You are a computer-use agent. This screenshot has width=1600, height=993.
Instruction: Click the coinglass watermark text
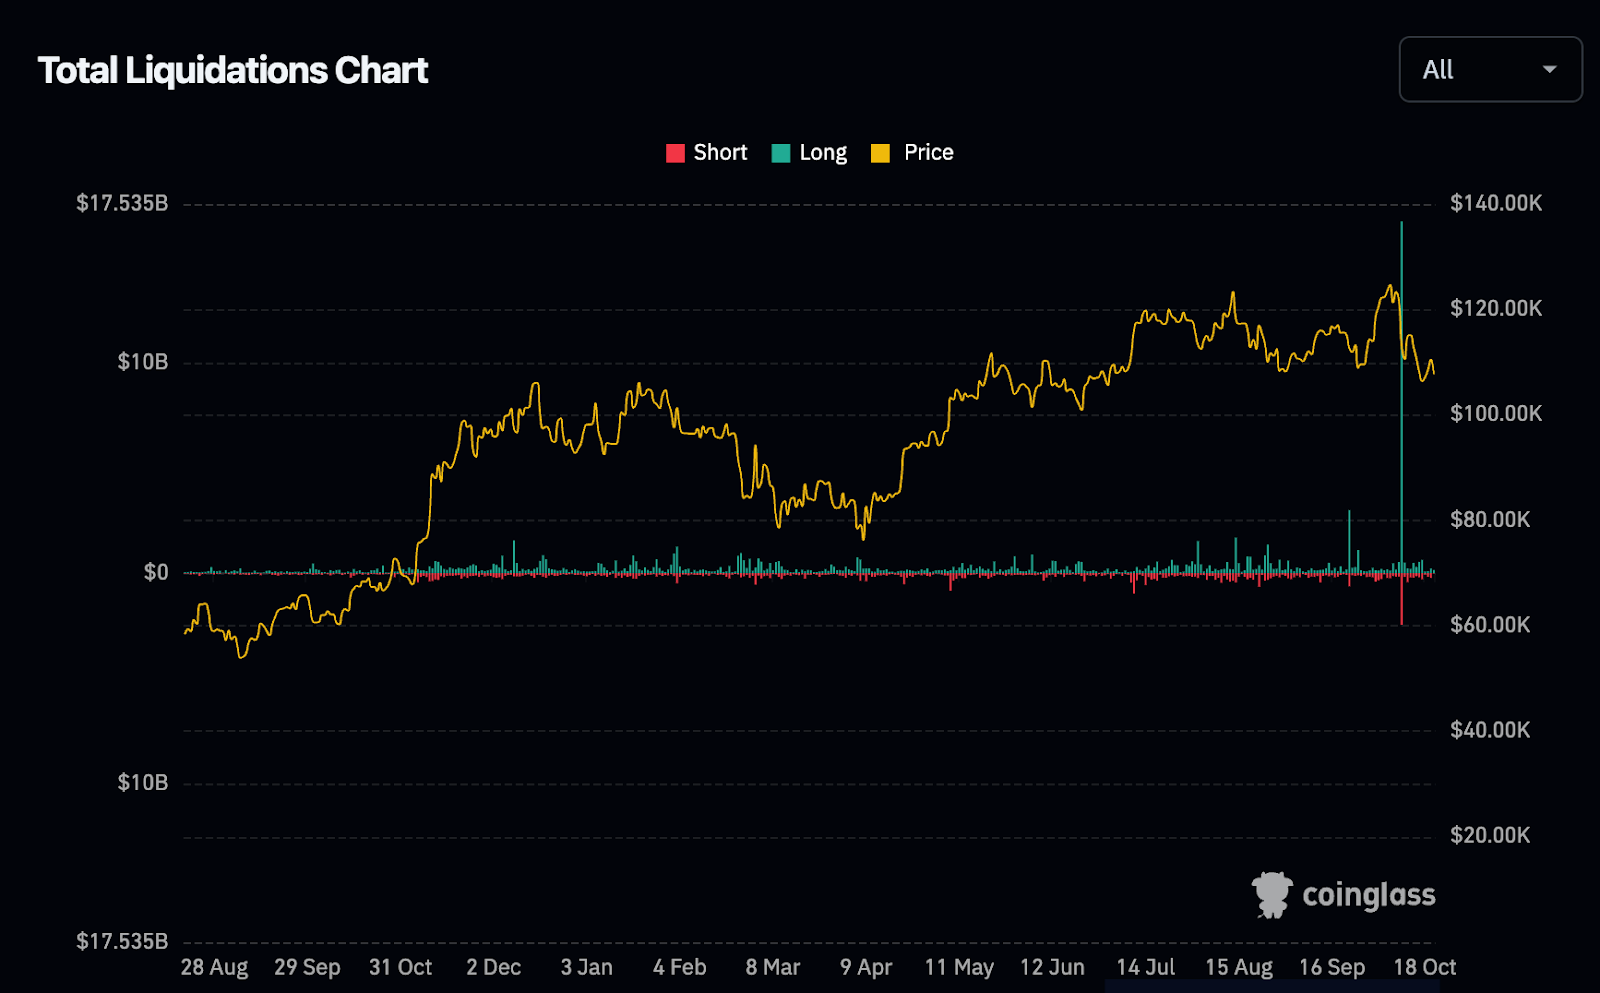tap(1368, 895)
